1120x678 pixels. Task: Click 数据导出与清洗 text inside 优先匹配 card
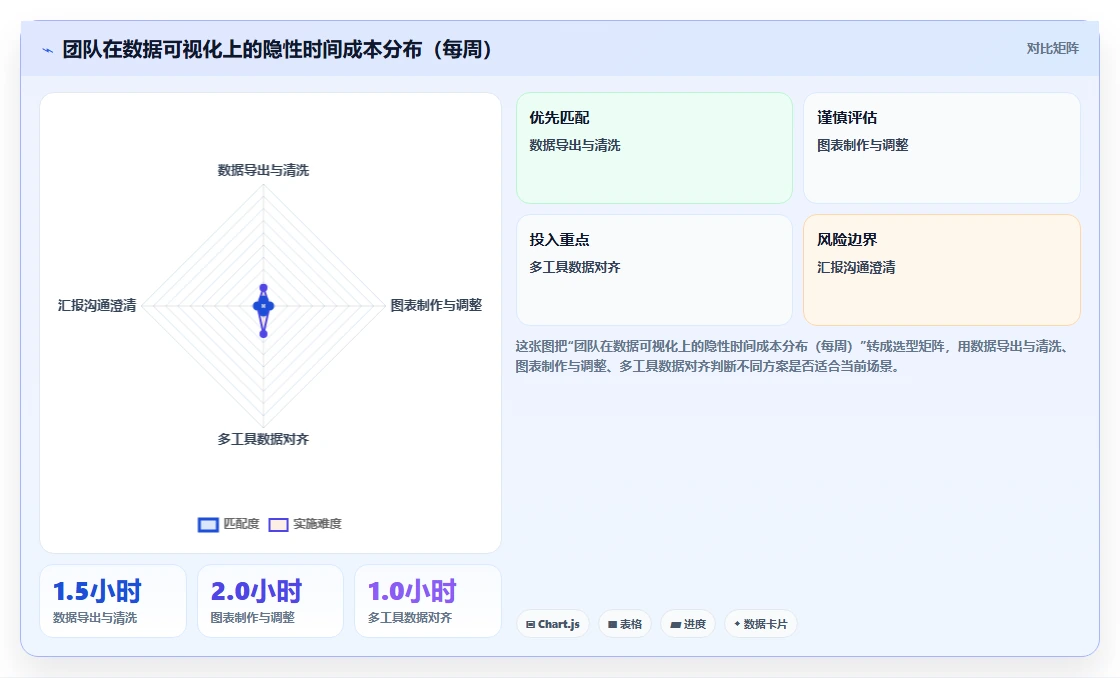(x=575, y=145)
